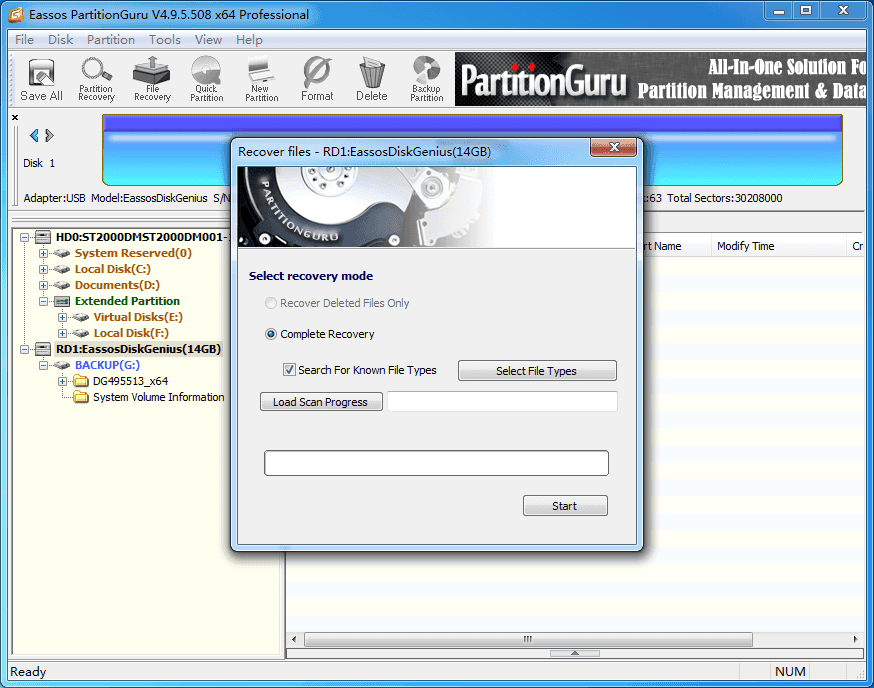Open the Backup Partition tool
874x688 pixels.
426,80
